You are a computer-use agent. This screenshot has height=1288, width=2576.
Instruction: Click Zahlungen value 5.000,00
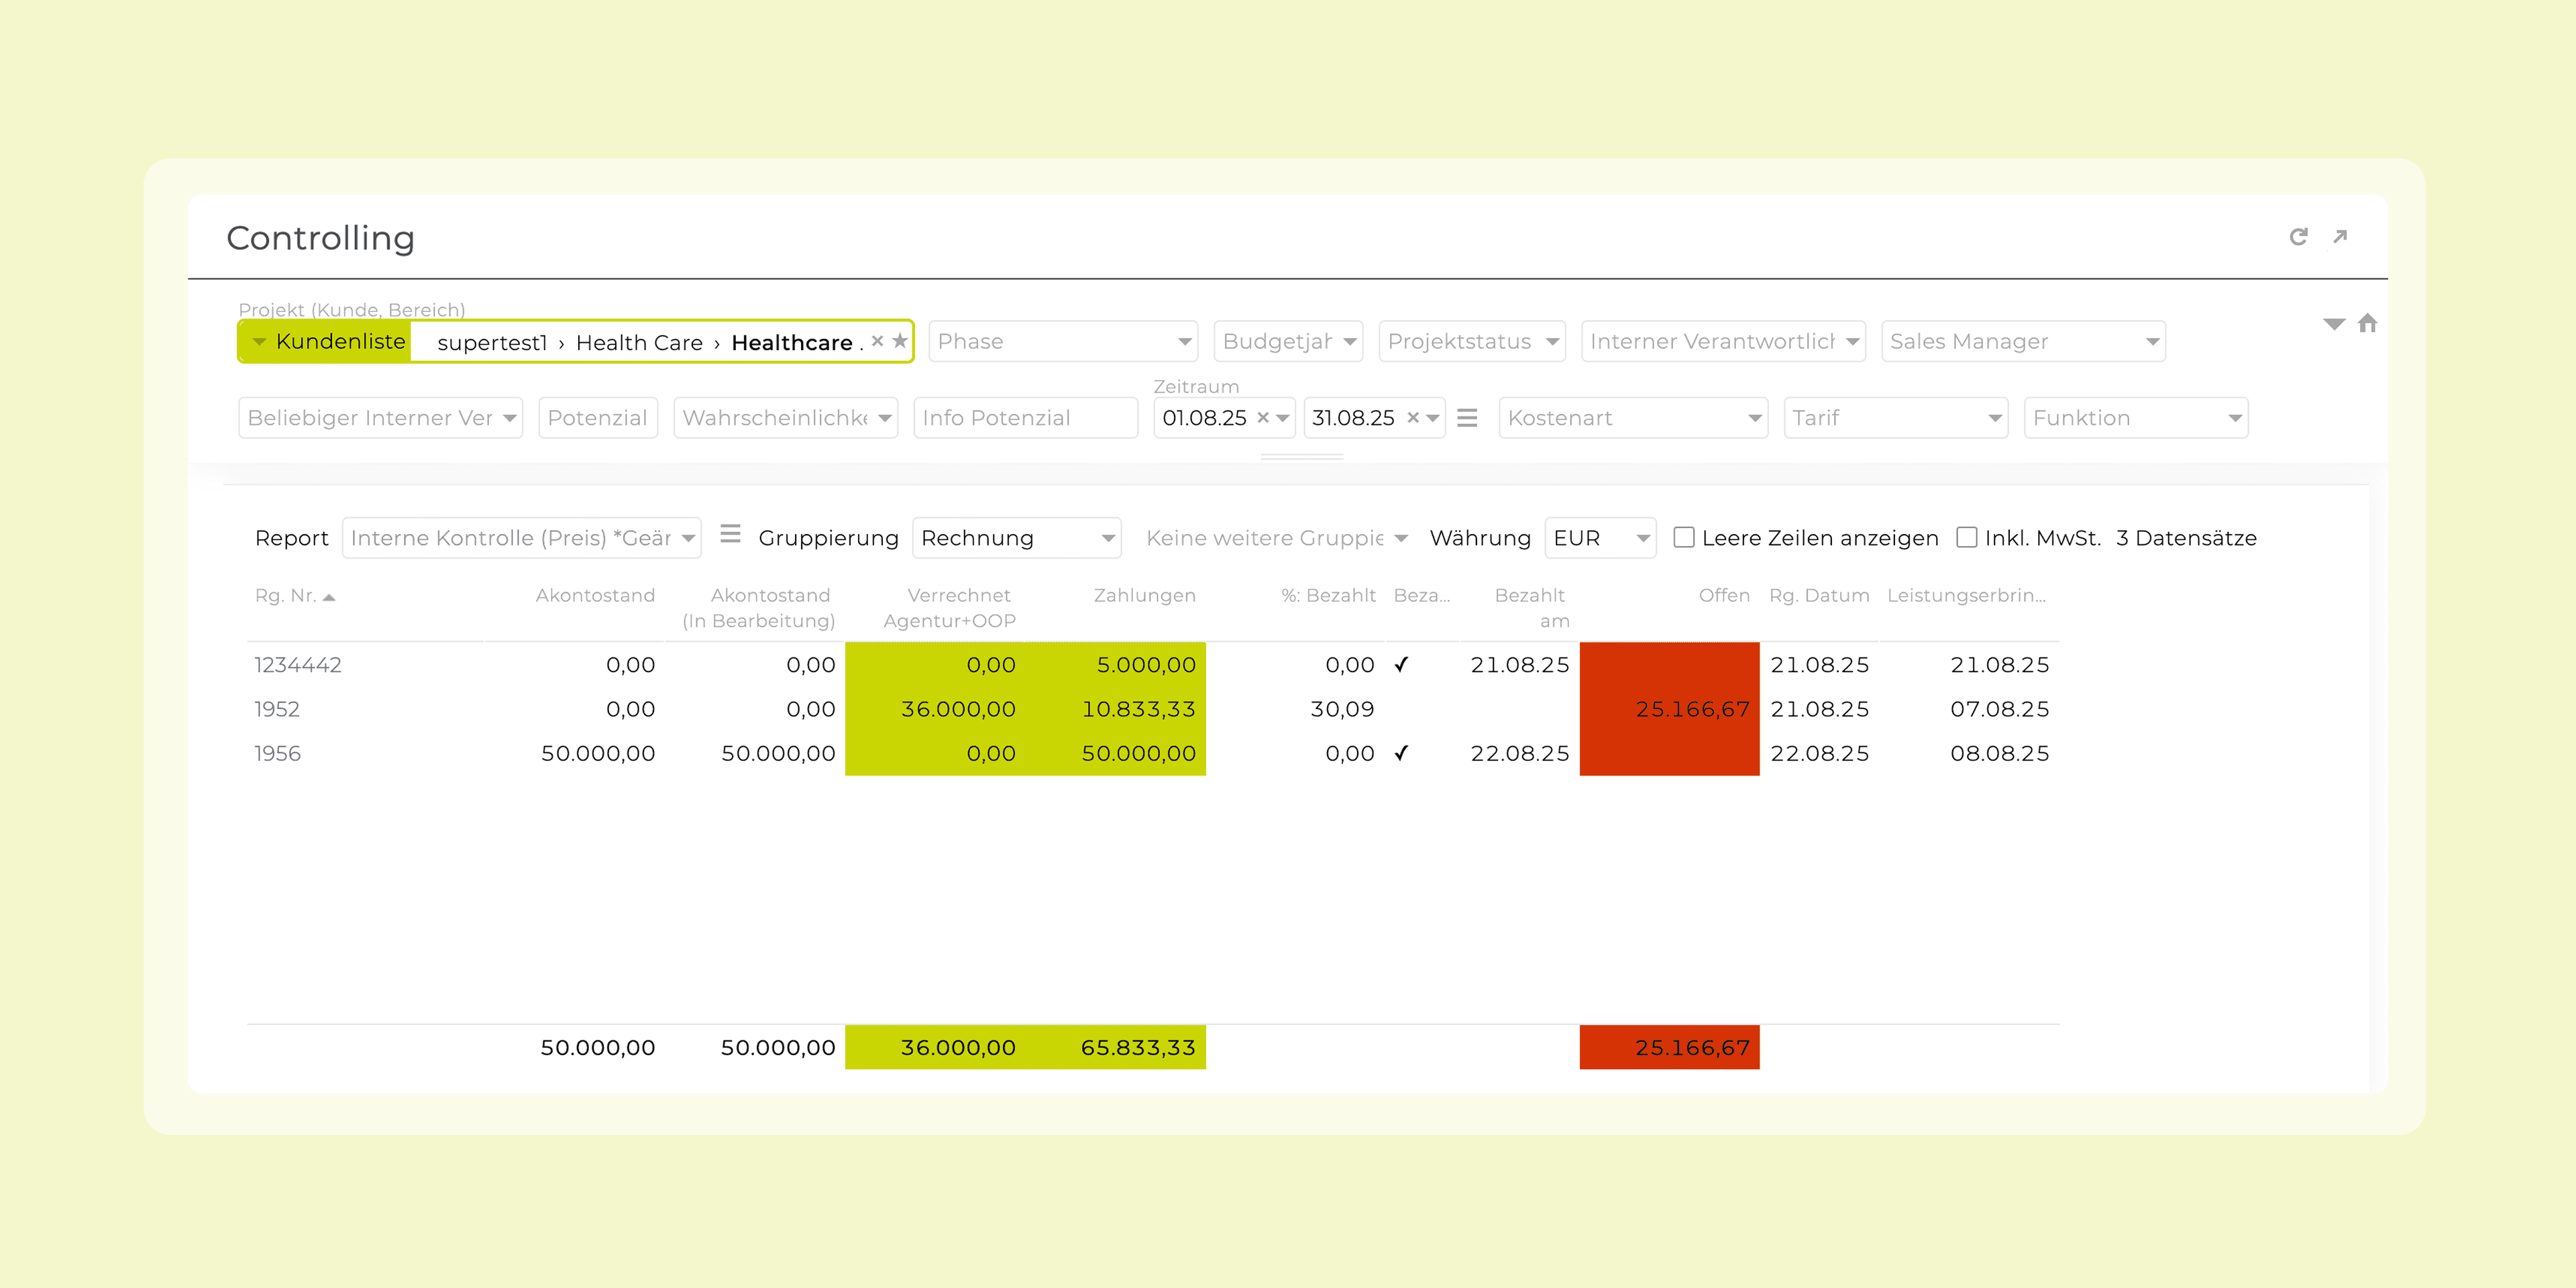click(x=1146, y=665)
